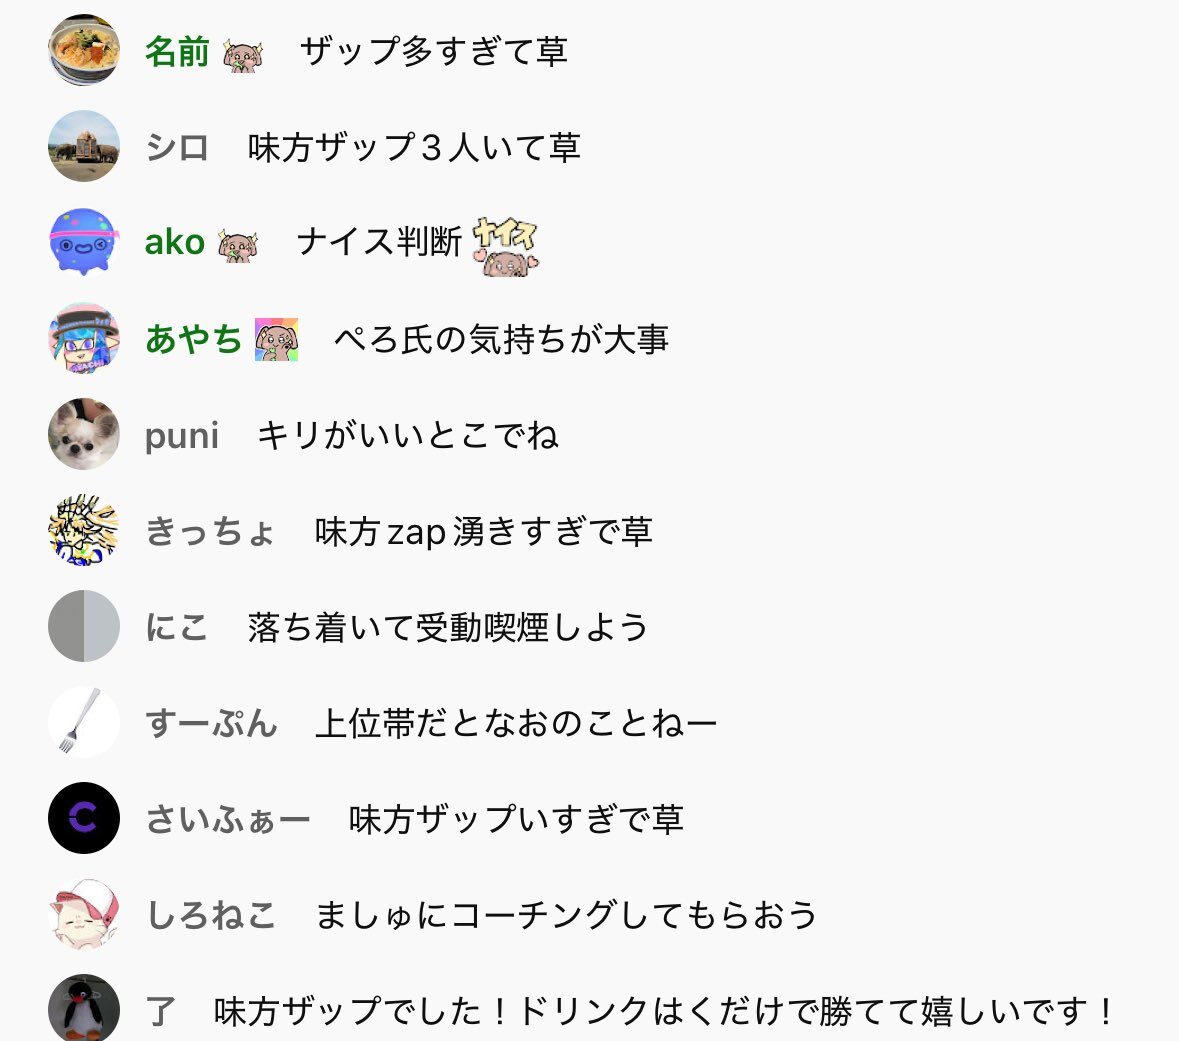
Task: Click the member badge next to ako
Action: [x=238, y=245]
